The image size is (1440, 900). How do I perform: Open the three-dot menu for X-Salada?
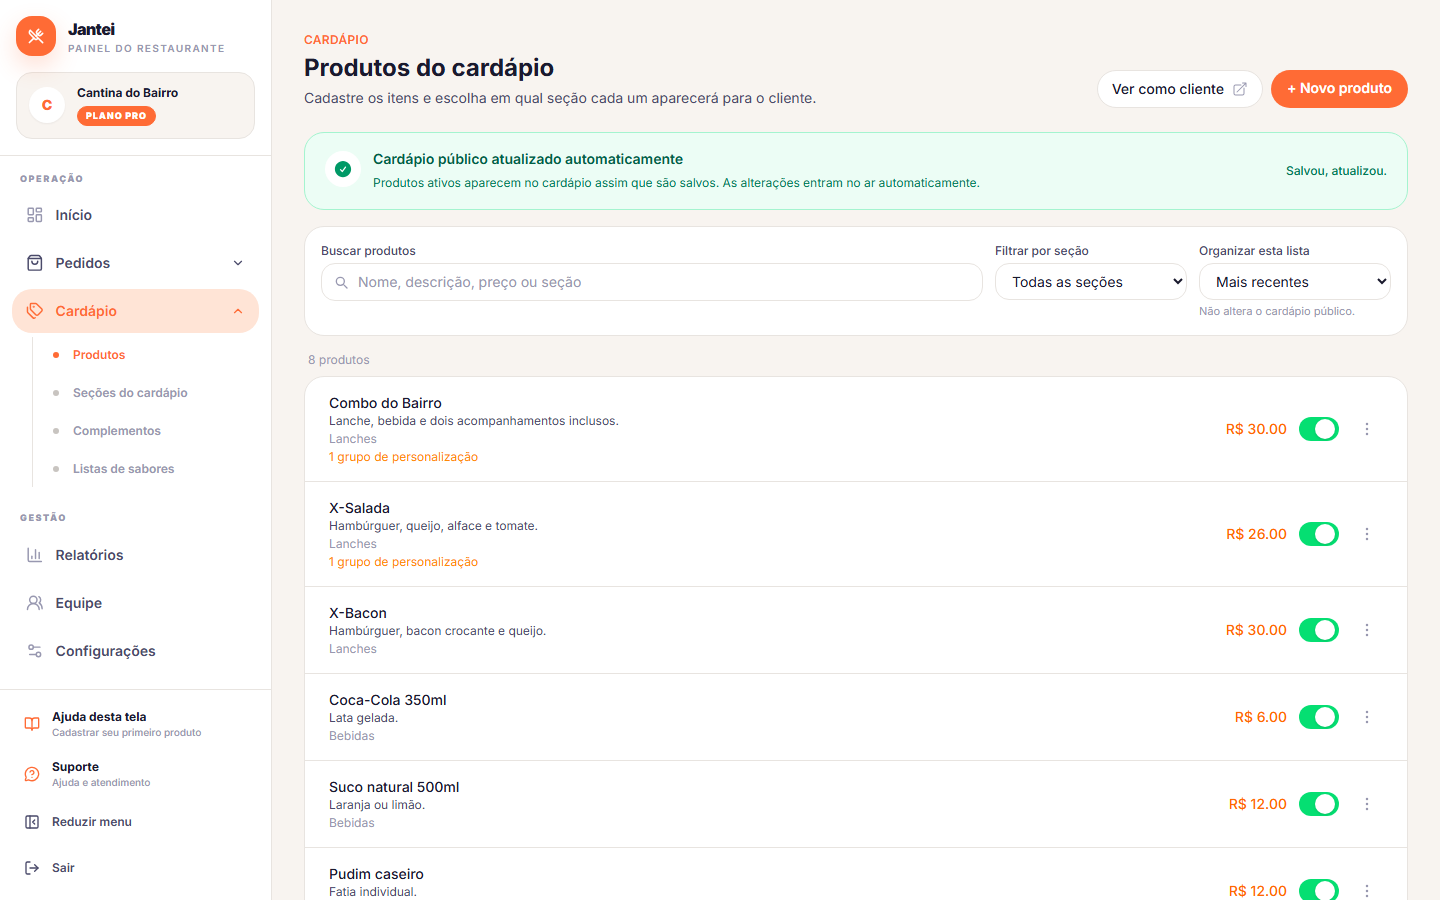click(1367, 534)
